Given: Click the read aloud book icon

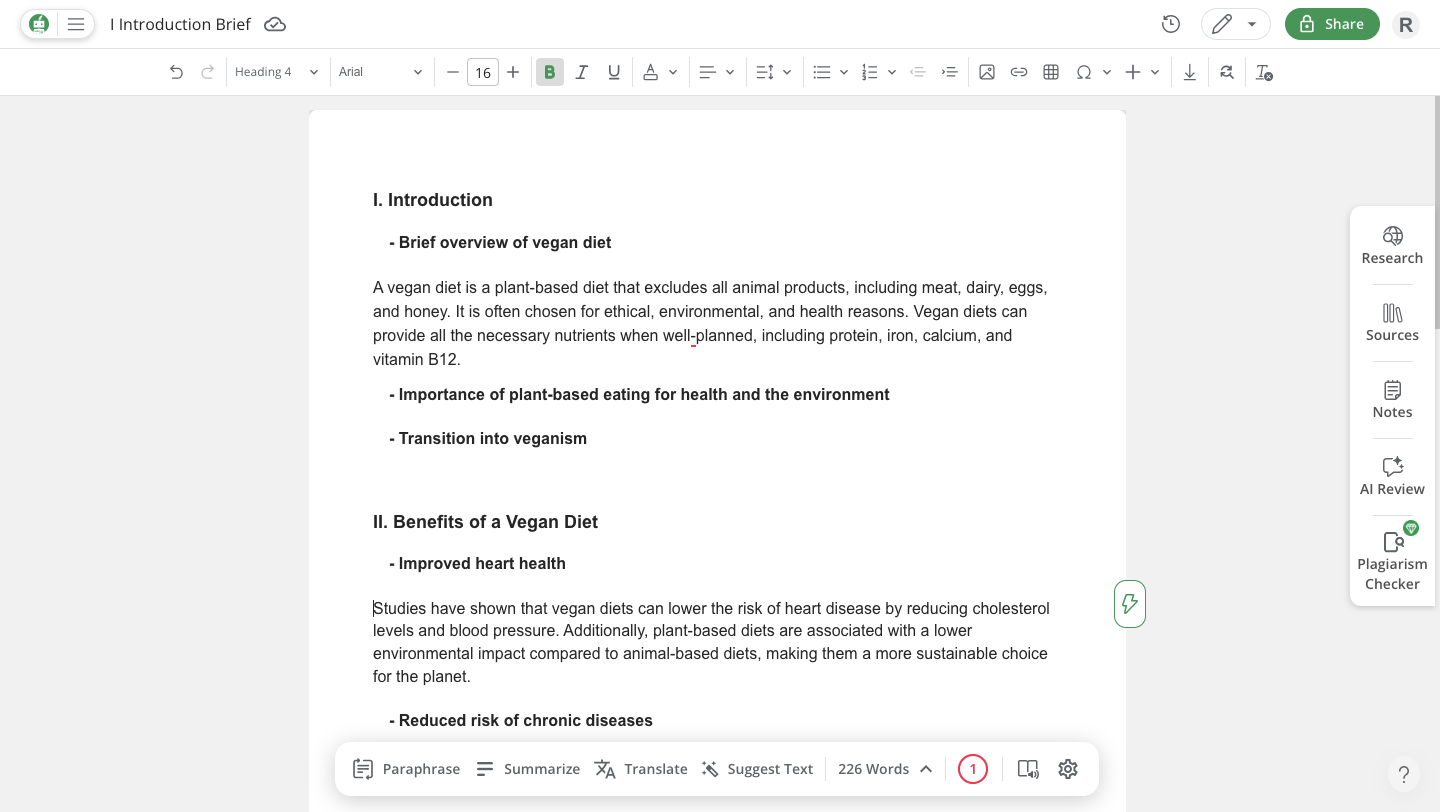Looking at the screenshot, I should coord(1028,769).
